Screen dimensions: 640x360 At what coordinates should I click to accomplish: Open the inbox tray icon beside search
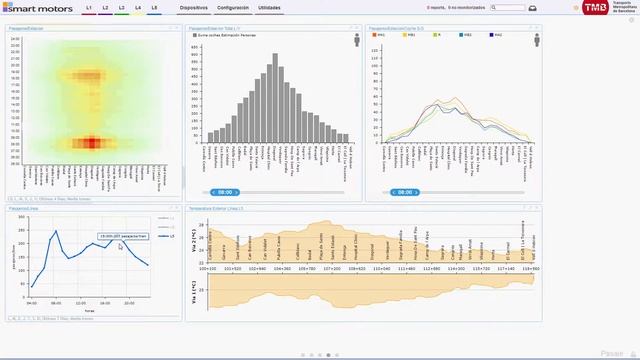533,8
